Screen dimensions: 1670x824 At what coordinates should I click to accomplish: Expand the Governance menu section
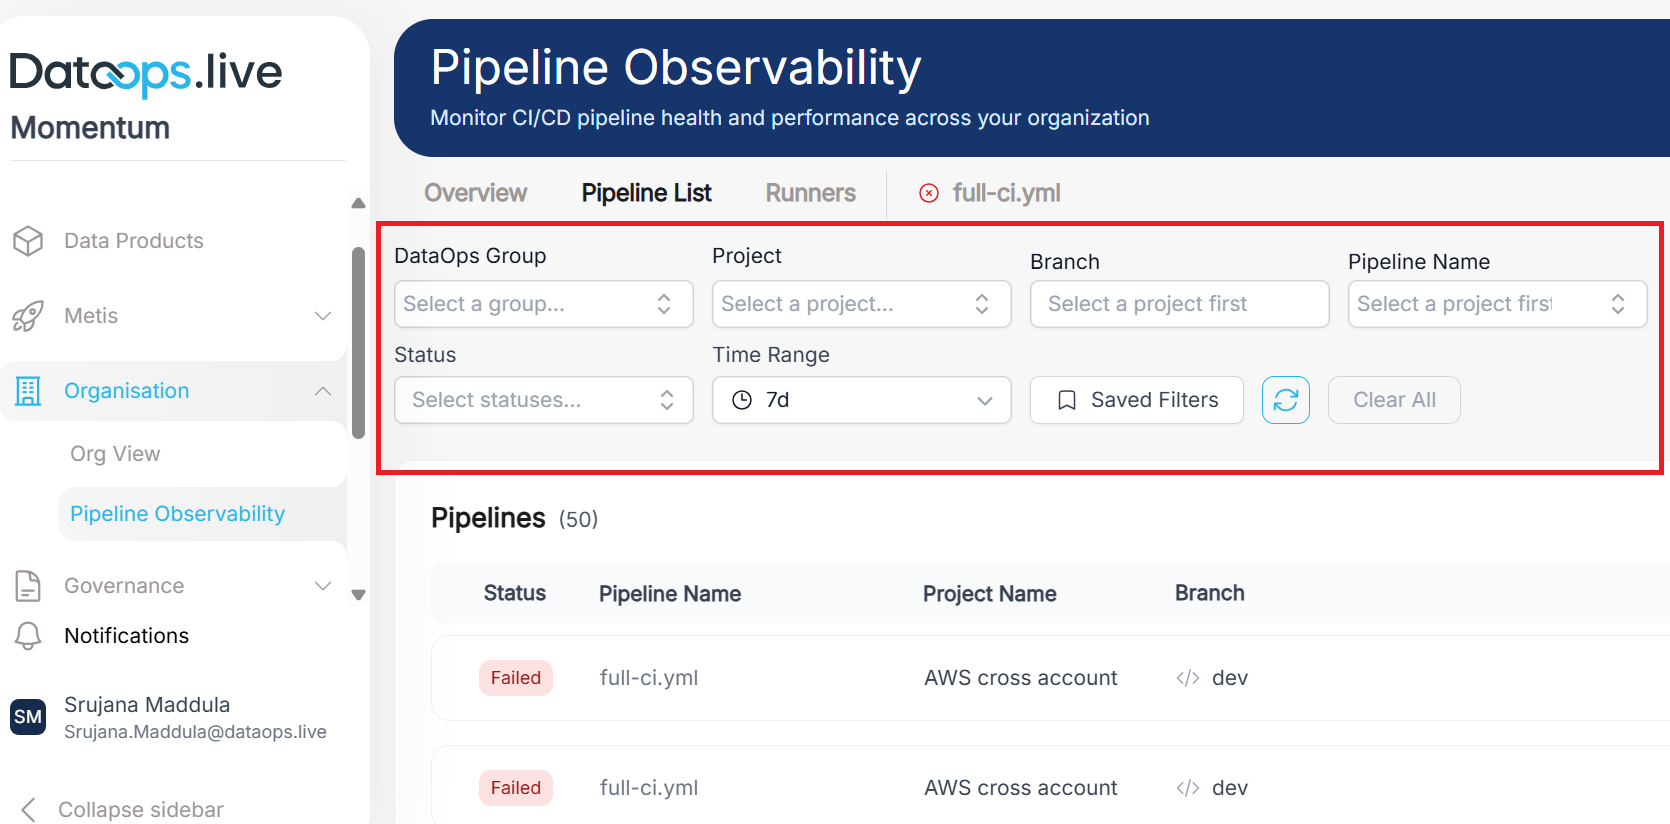coord(323,586)
